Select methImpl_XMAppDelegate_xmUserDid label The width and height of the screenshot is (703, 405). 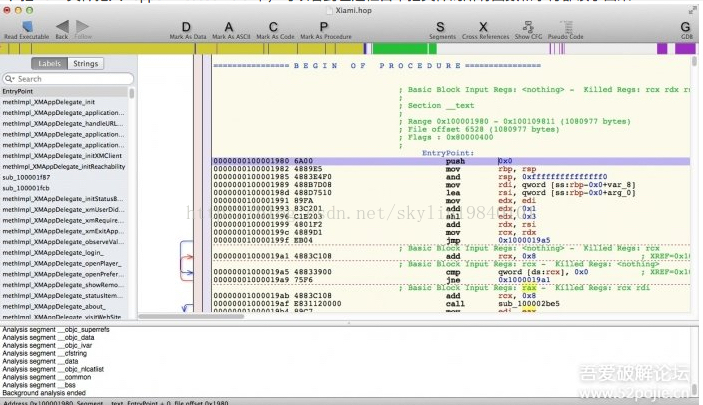[64, 210]
